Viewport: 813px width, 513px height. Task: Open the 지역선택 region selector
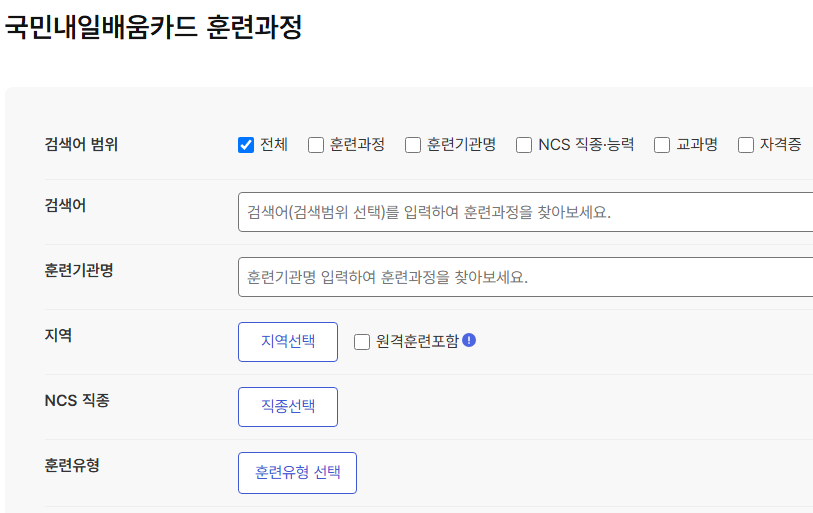[x=288, y=342]
